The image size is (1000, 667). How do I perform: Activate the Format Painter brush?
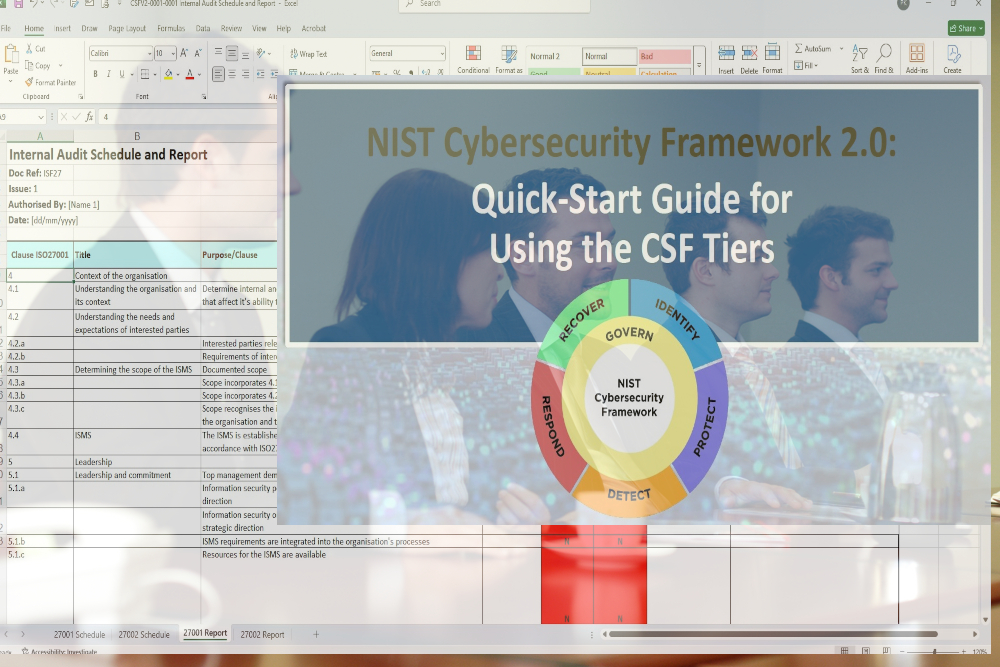tap(29, 82)
